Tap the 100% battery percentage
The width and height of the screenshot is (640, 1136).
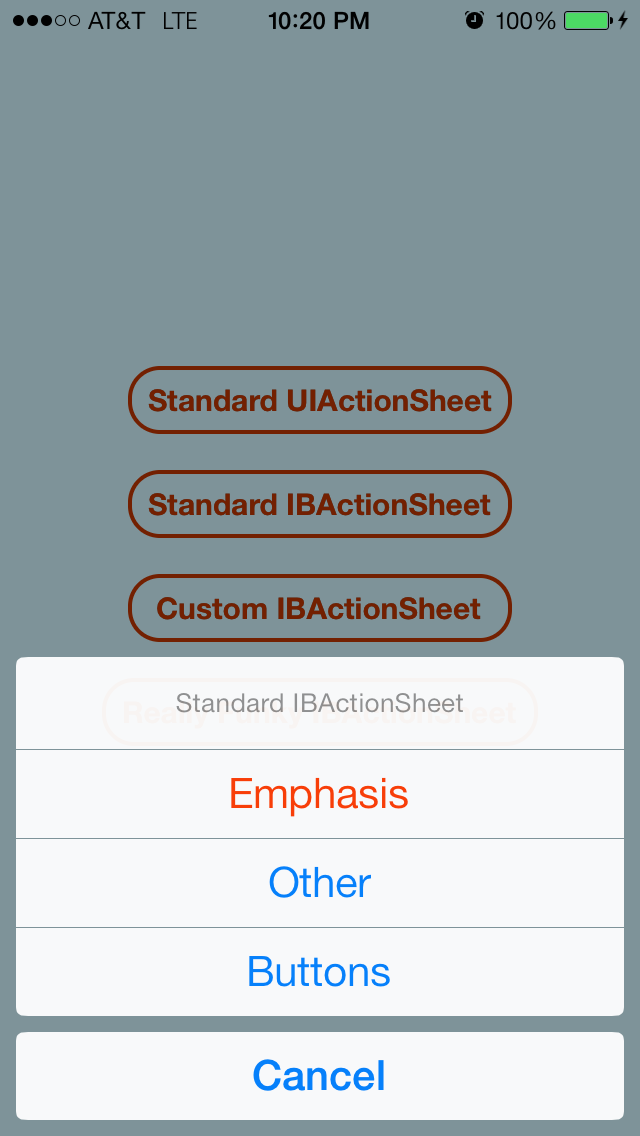[x=525, y=21]
